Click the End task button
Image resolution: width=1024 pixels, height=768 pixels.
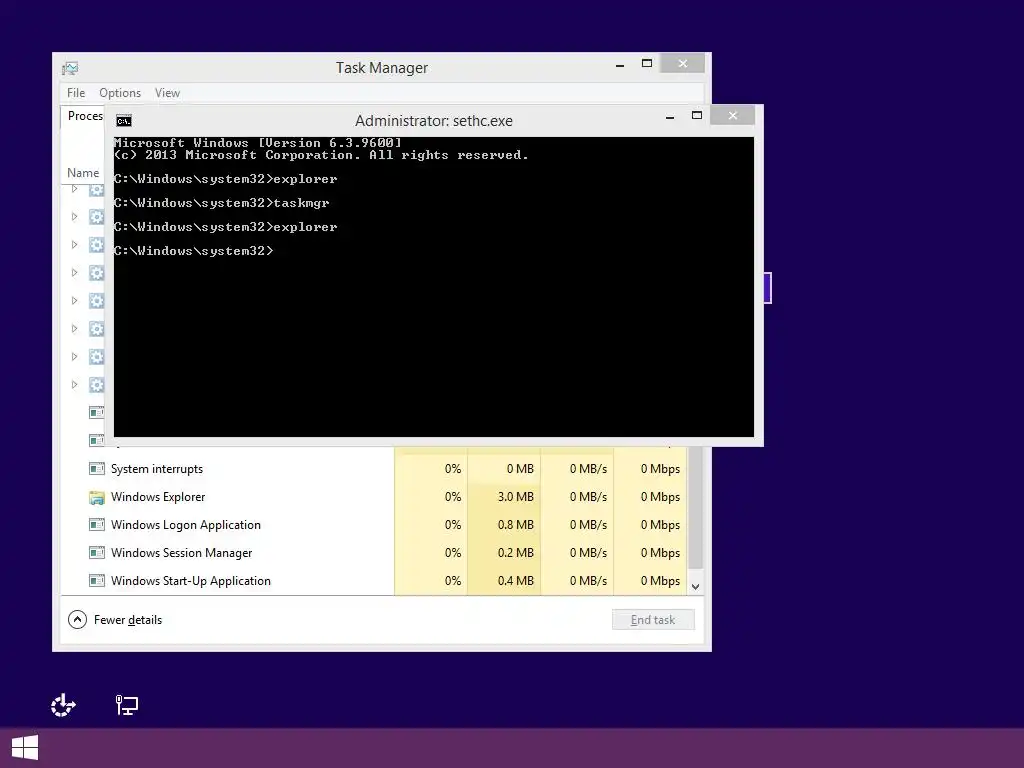point(653,620)
